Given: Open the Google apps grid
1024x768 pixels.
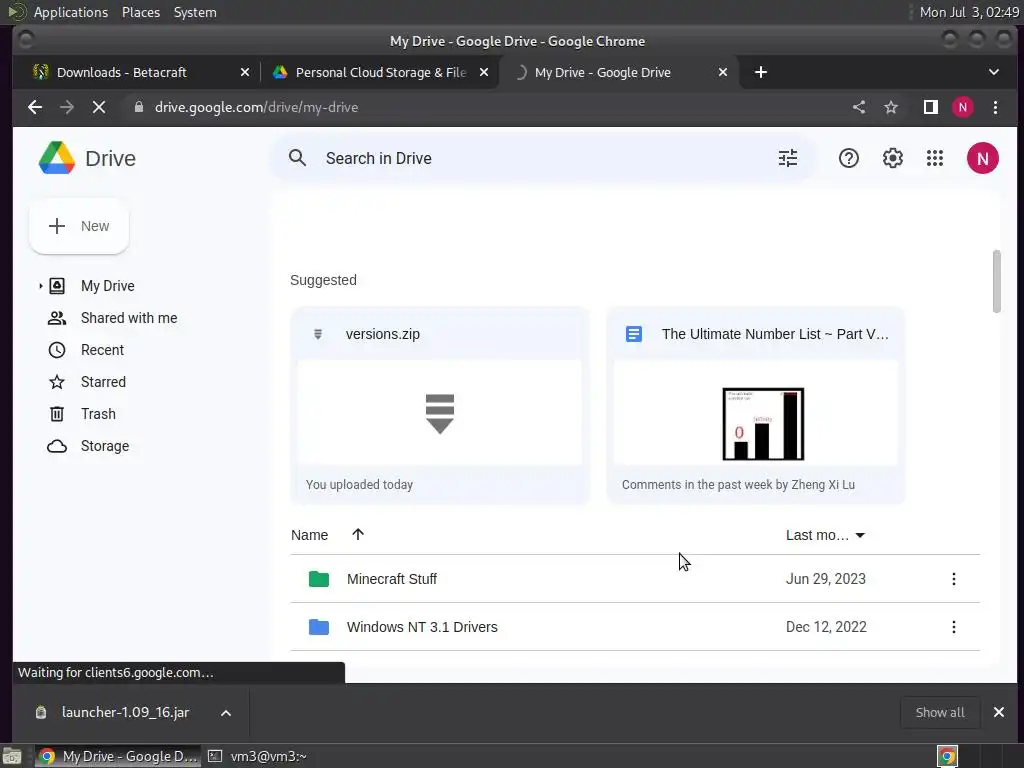Looking at the screenshot, I should [935, 158].
